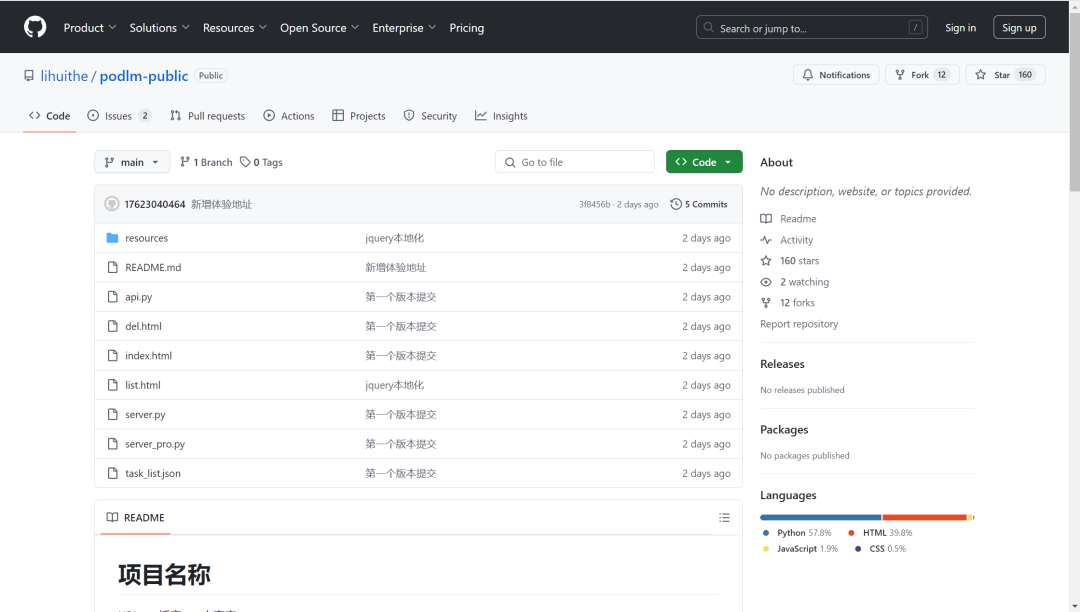This screenshot has height=612, width=1080.
Task: Expand the Open Source menu
Action: (319, 28)
